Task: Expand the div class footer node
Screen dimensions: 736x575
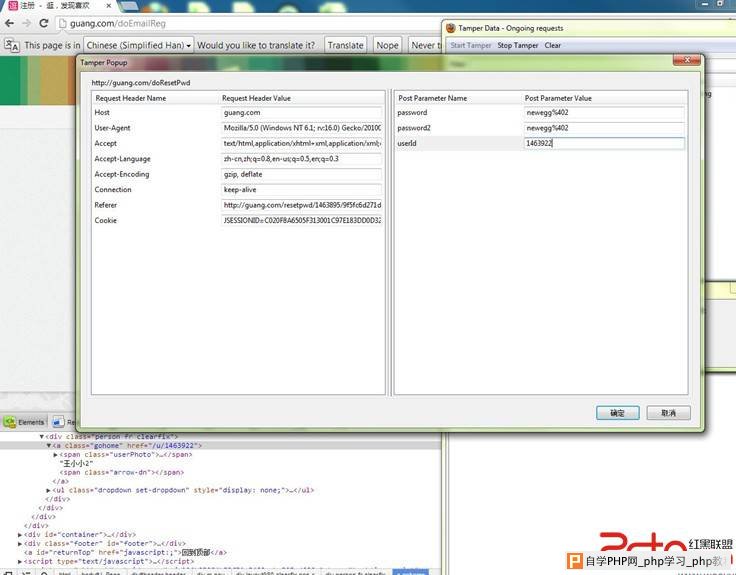Action: [20, 544]
